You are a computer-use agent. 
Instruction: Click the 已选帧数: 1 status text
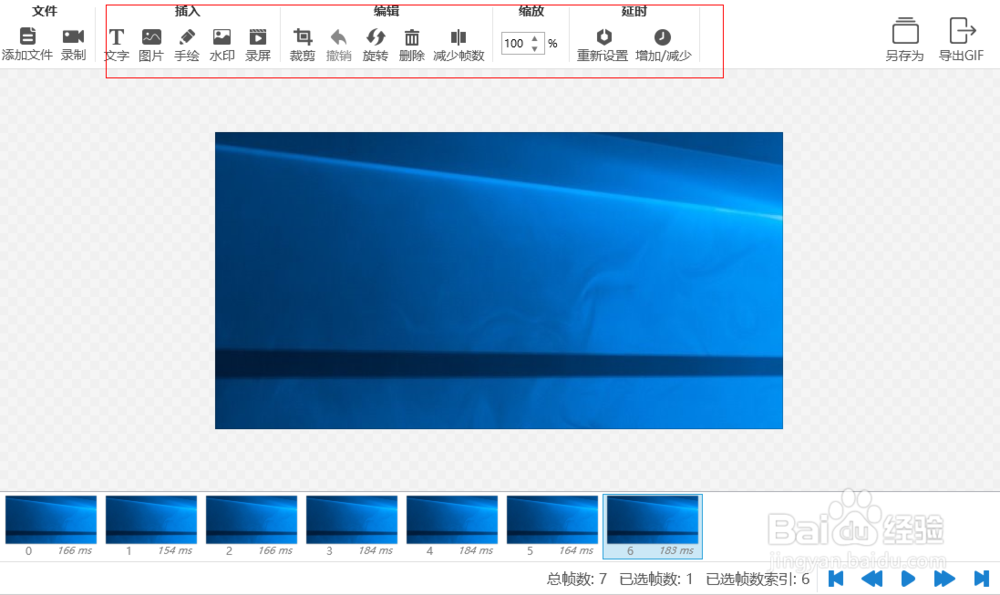click(656, 578)
